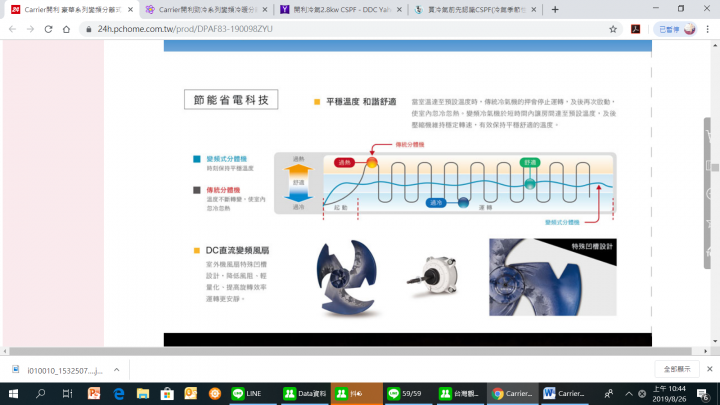Image resolution: width=720 pixels, height=405 pixels.
Task: Switch to the first Carrier pchome tab
Action: [x=72, y=9]
